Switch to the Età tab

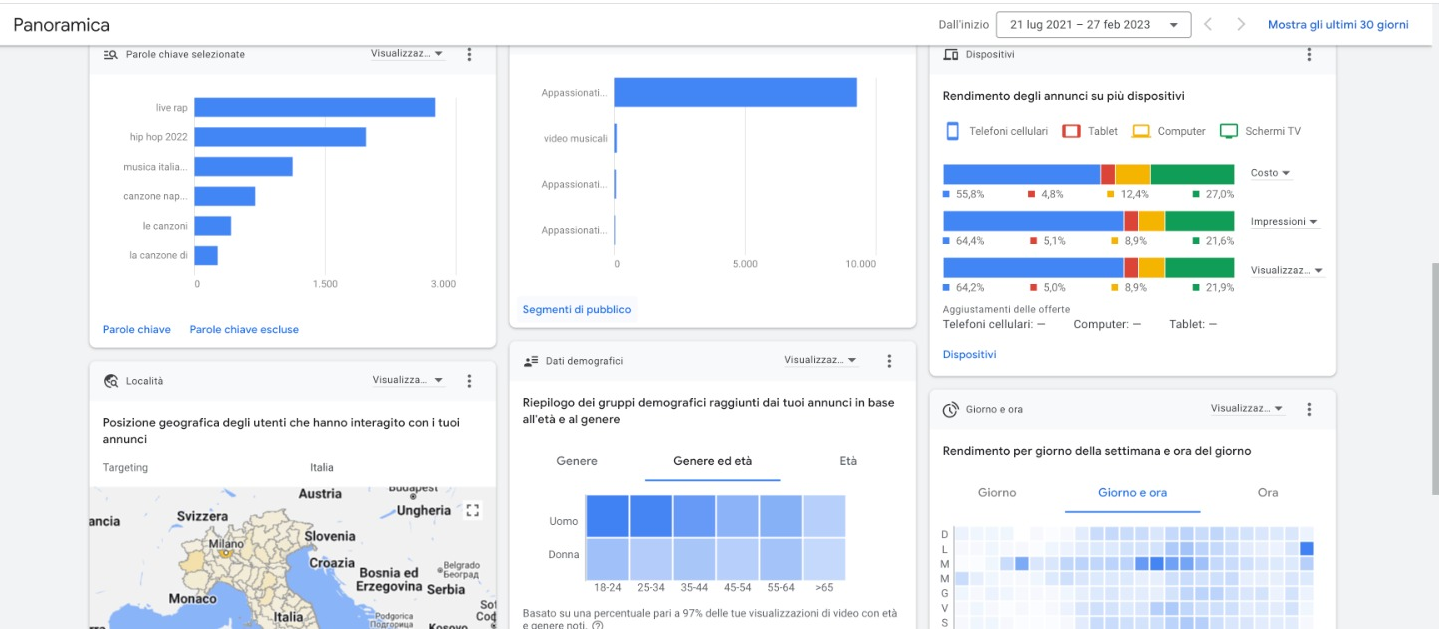pyautogui.click(x=848, y=461)
